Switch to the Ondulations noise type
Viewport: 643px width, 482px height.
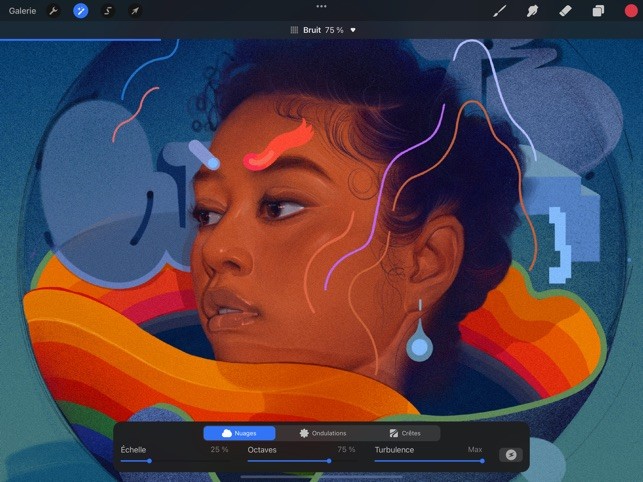tap(323, 433)
